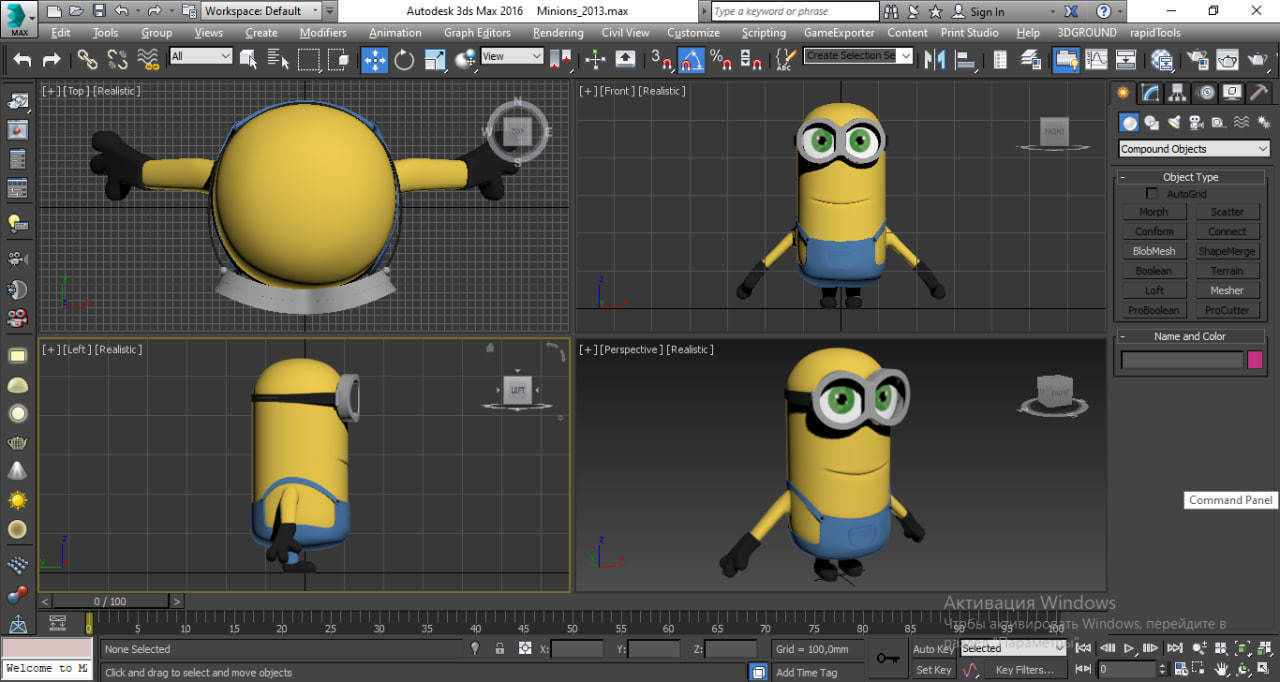This screenshot has height=682, width=1280.
Task: Select the Shapes category icon
Action: tap(1152, 122)
